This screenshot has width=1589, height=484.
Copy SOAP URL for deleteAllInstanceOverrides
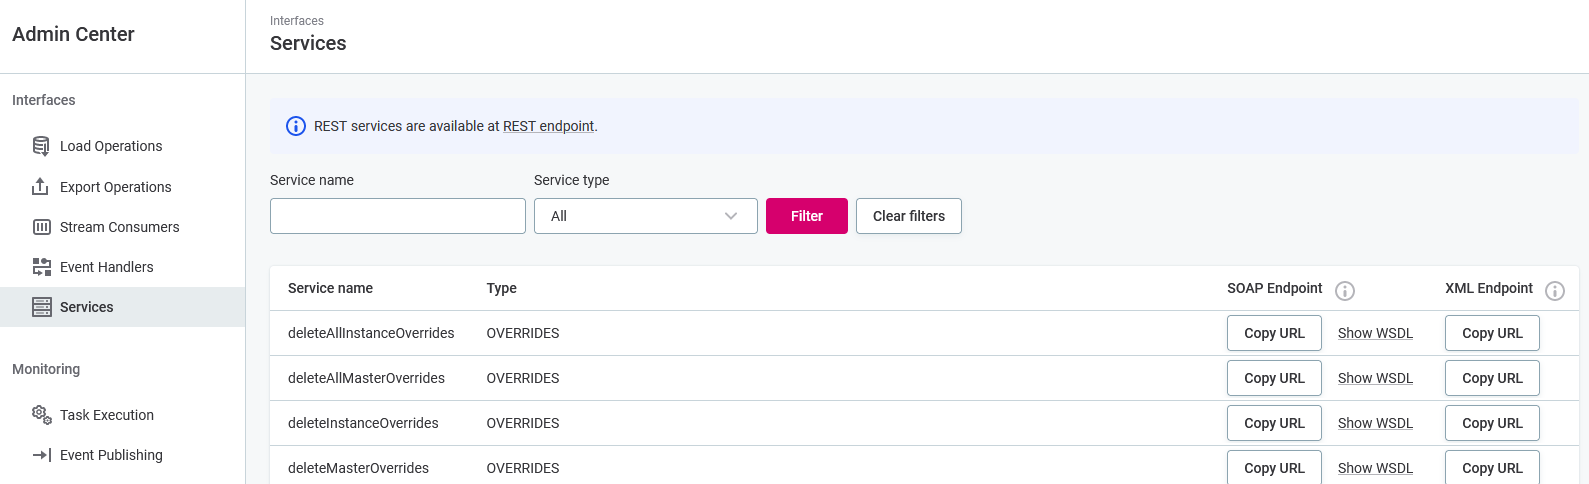(x=1274, y=333)
